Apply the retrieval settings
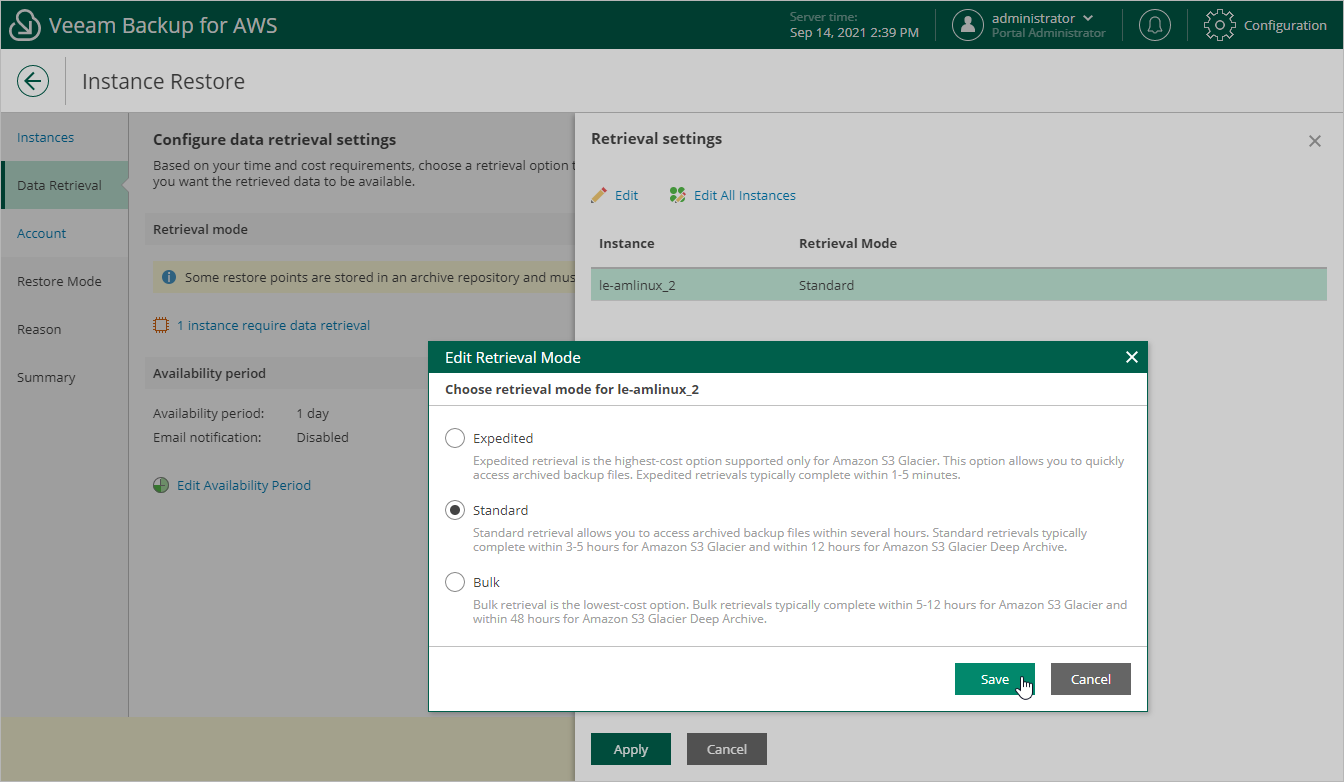The width and height of the screenshot is (1344, 782). click(x=631, y=749)
